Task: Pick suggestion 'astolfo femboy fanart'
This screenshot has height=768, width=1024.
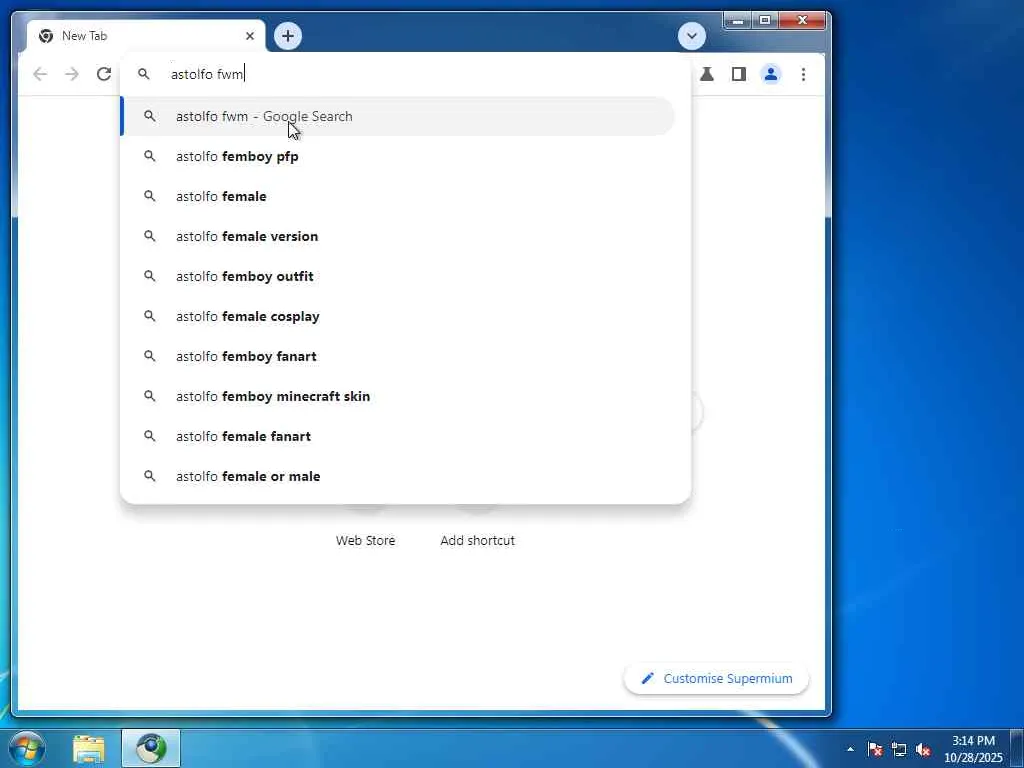Action: click(x=398, y=356)
